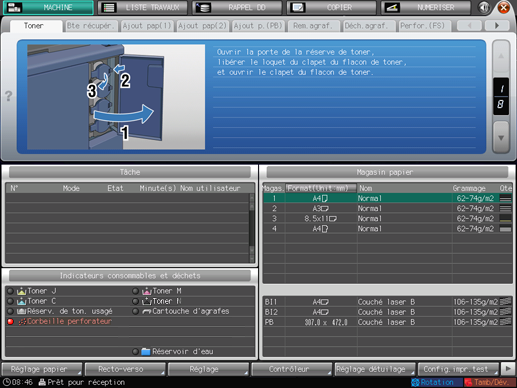Screen dimensions: 517x388
Task: Open the MACHINE screen tab
Action: click(48, 7)
